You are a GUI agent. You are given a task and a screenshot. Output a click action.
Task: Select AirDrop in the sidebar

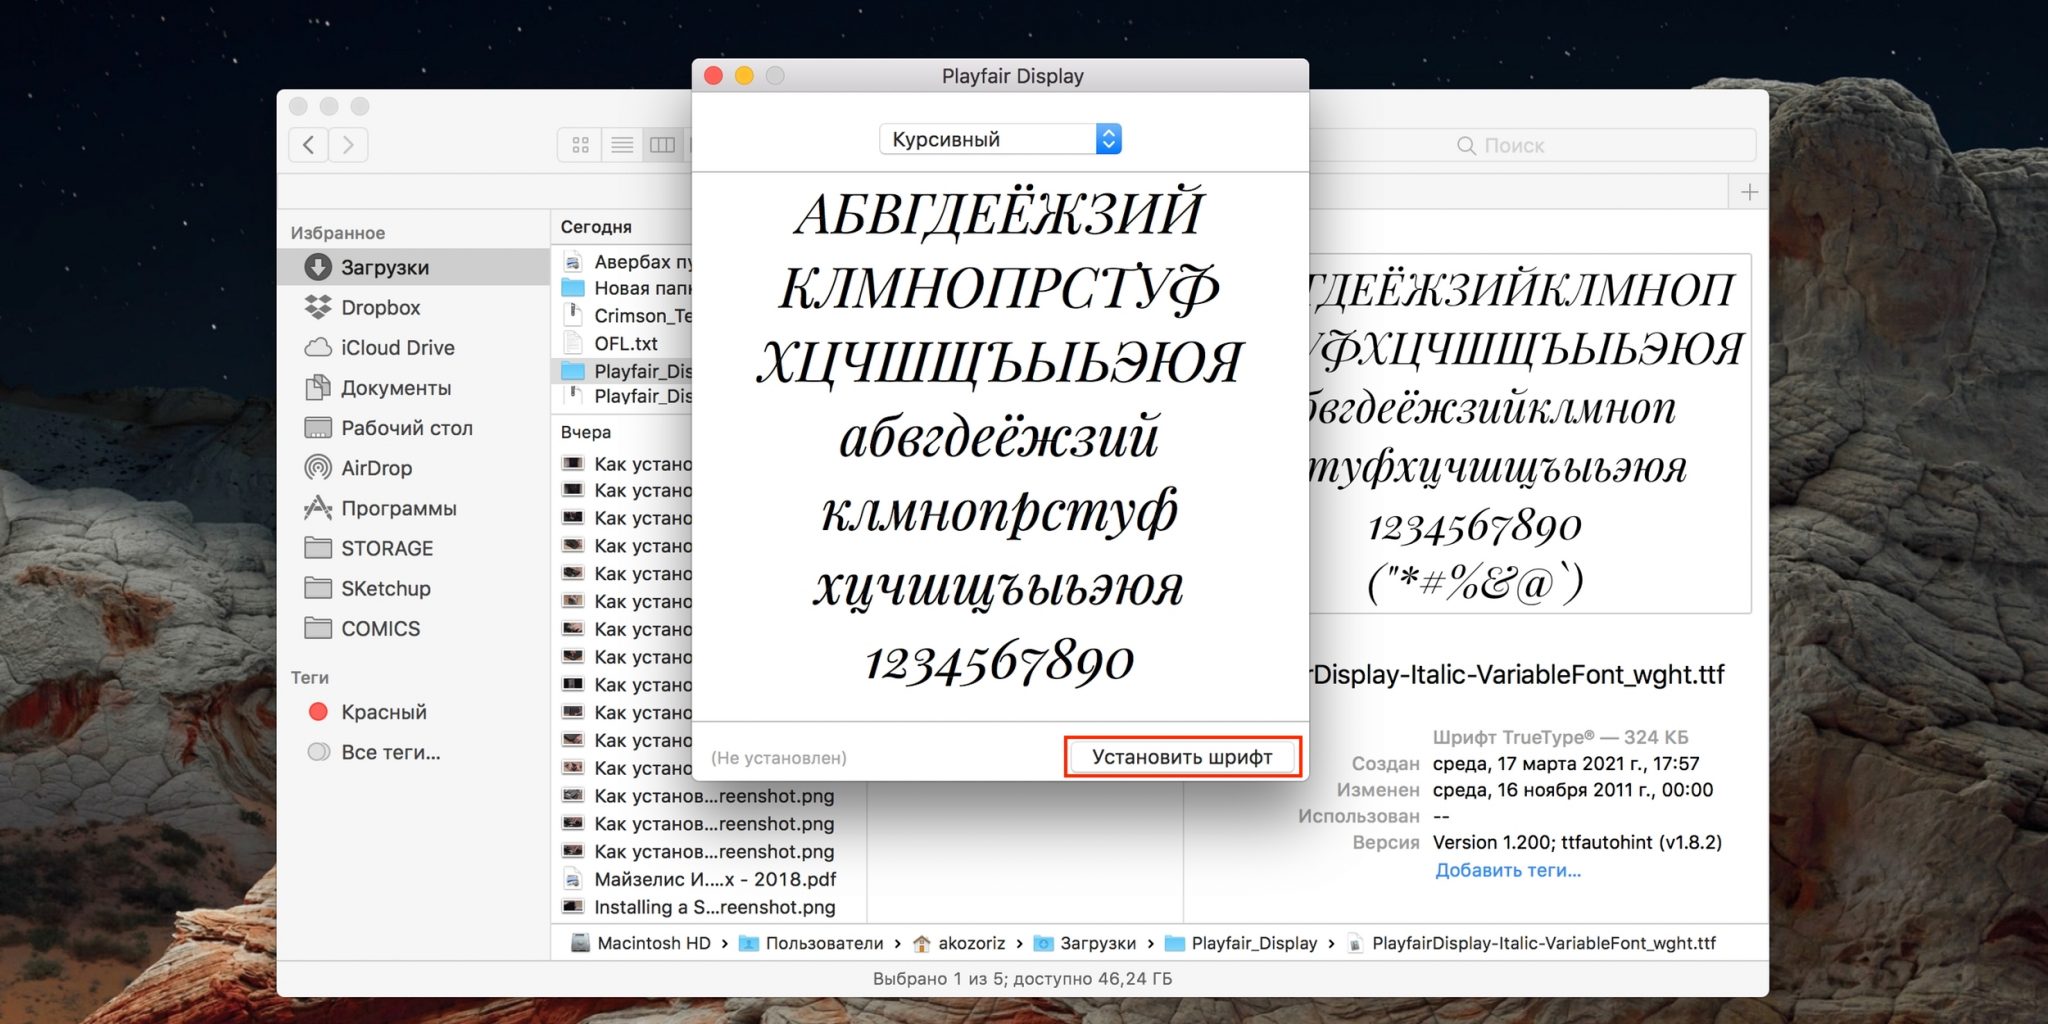point(413,467)
